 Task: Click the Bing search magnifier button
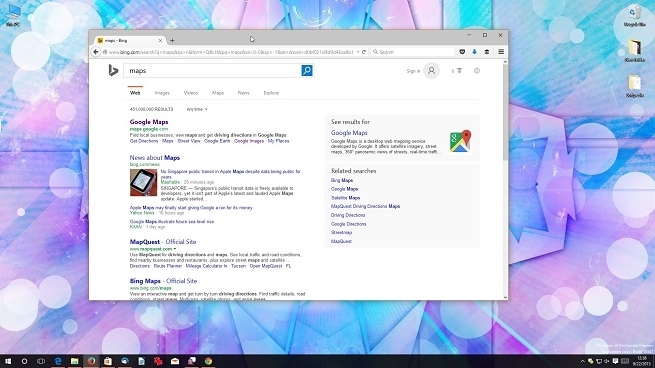pos(307,71)
